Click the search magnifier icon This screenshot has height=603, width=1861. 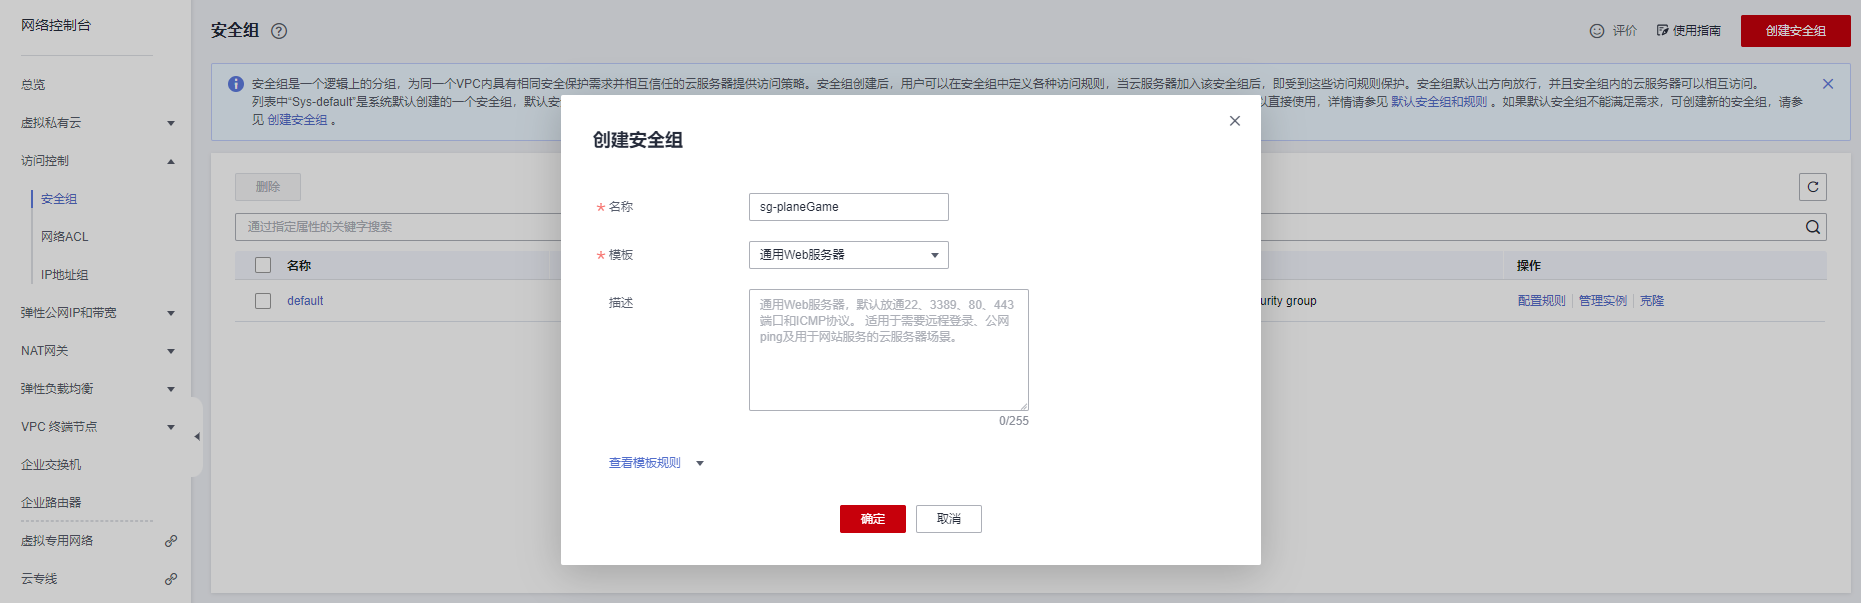coord(1813,227)
